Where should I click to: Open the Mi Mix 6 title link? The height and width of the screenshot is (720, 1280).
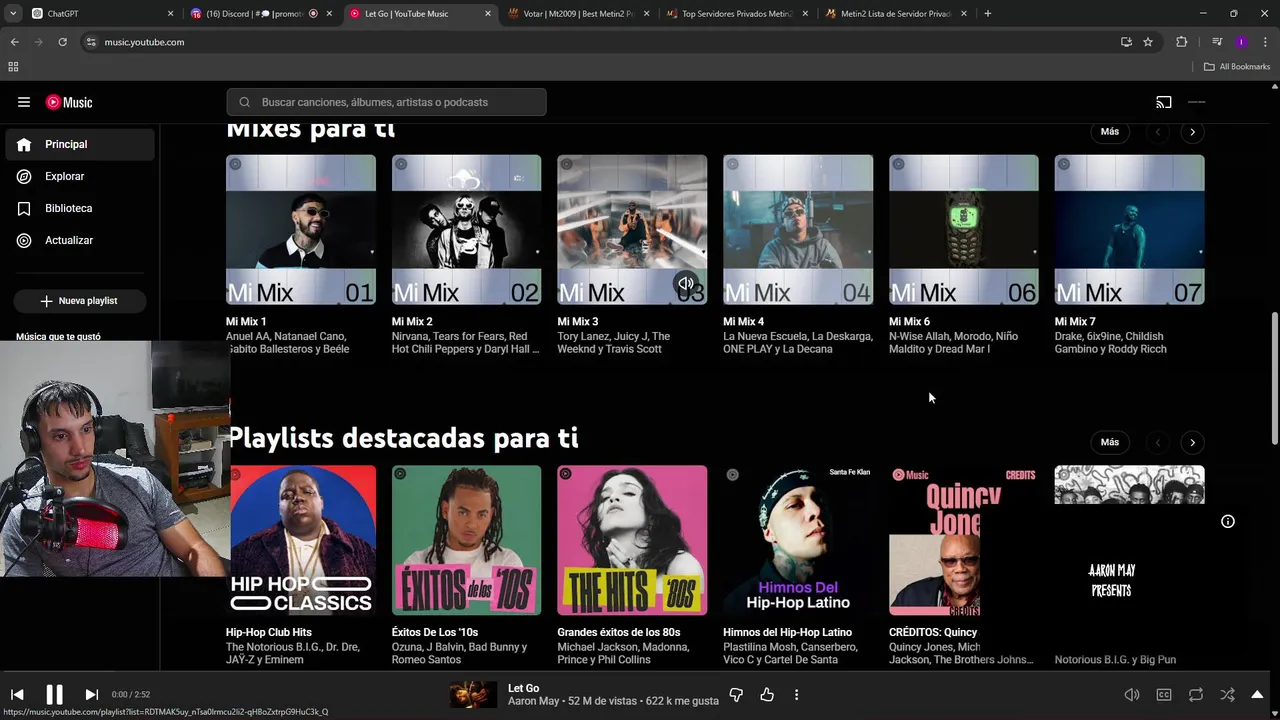tap(909, 322)
